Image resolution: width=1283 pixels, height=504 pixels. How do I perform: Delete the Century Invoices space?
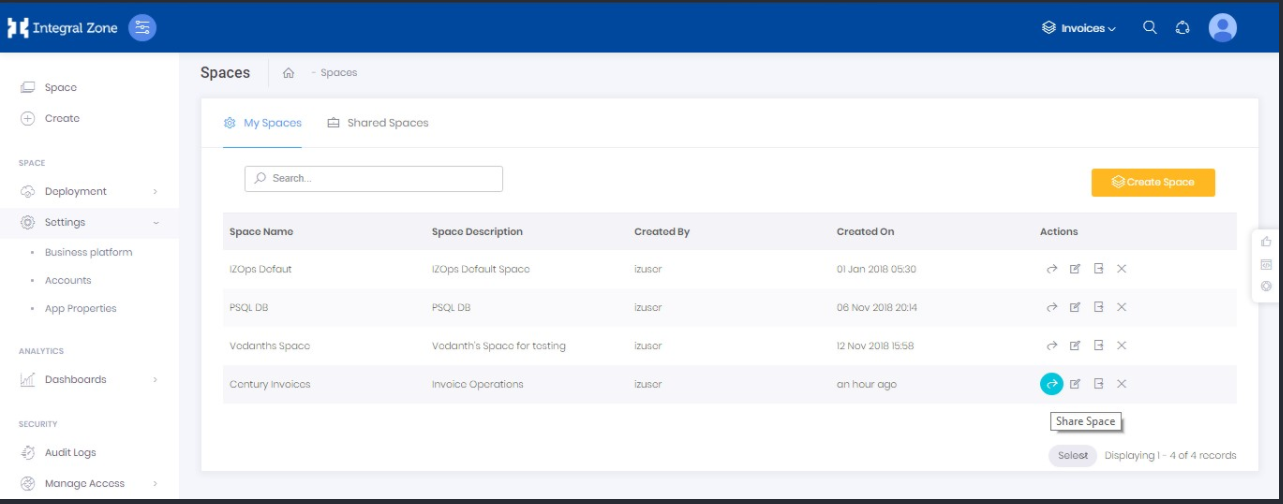click(1121, 384)
